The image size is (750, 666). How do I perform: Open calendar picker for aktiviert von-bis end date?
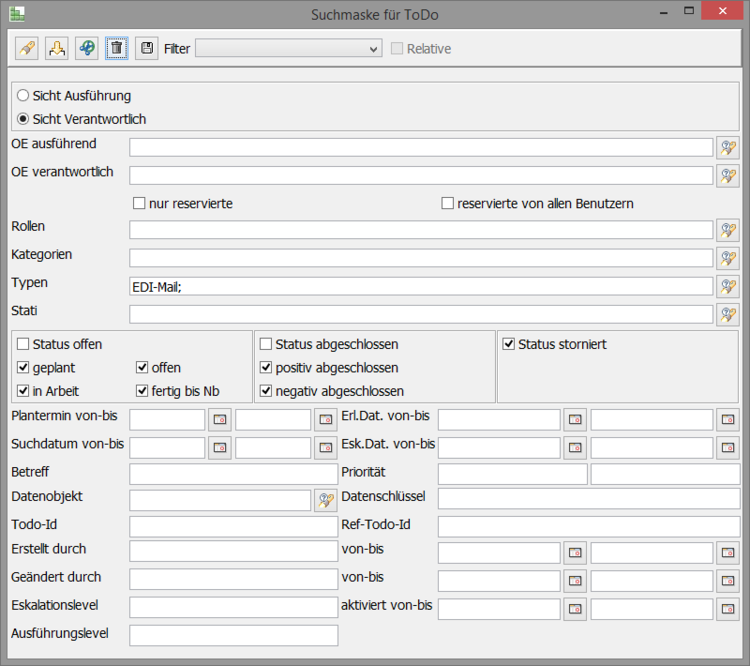727,609
